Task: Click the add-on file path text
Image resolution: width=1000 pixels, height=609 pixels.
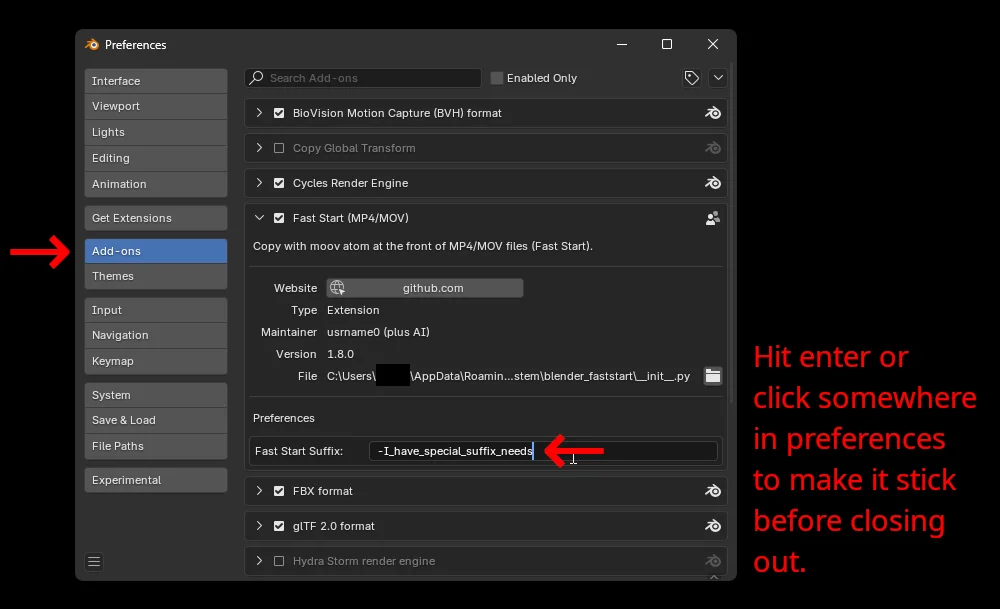Action: point(508,376)
